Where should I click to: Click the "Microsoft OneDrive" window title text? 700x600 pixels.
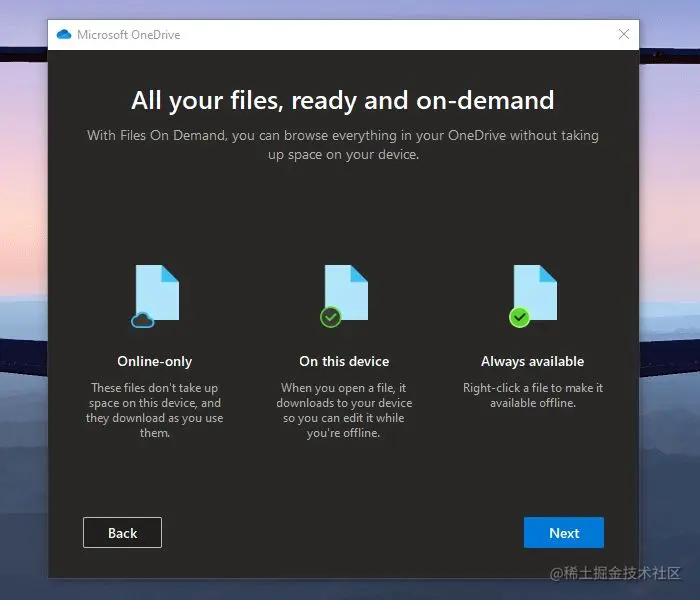[x=129, y=35]
